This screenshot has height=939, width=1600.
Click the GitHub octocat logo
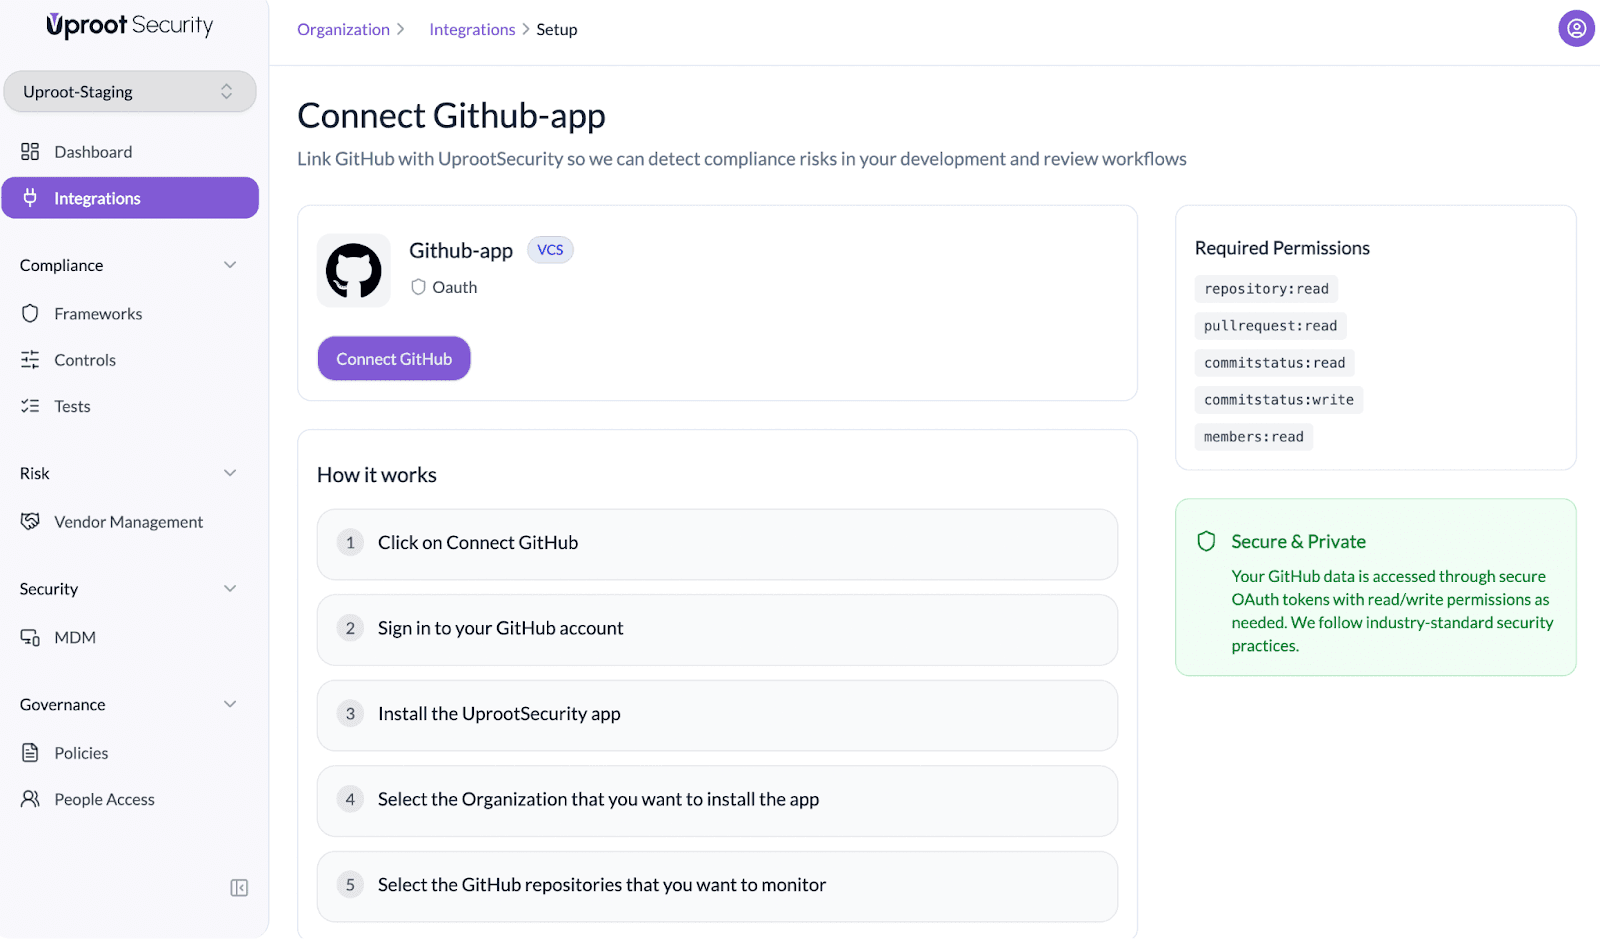pos(354,271)
